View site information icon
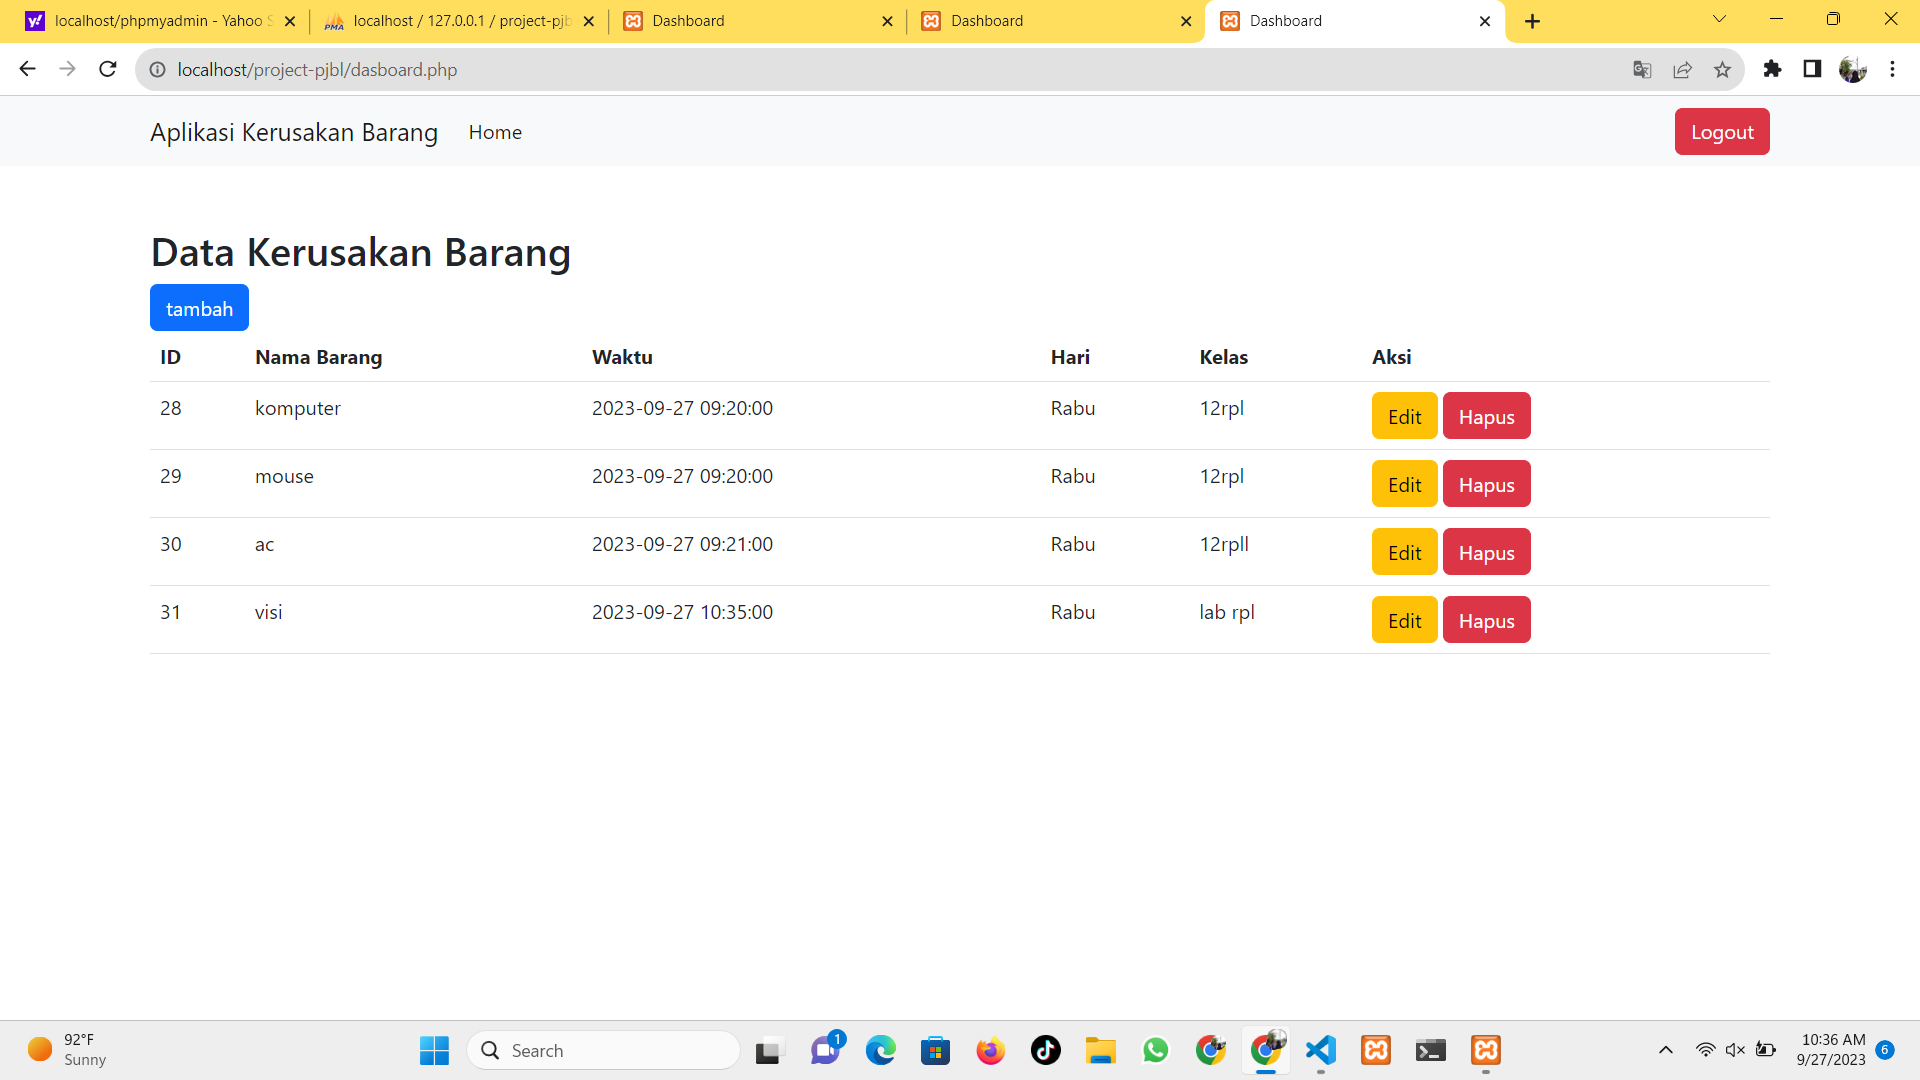The image size is (1920, 1080). coord(157,69)
